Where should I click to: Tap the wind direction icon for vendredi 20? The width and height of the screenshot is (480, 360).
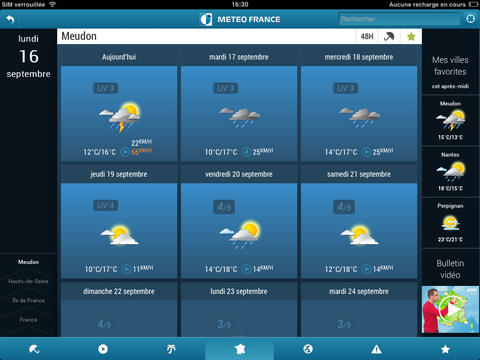click(x=246, y=269)
